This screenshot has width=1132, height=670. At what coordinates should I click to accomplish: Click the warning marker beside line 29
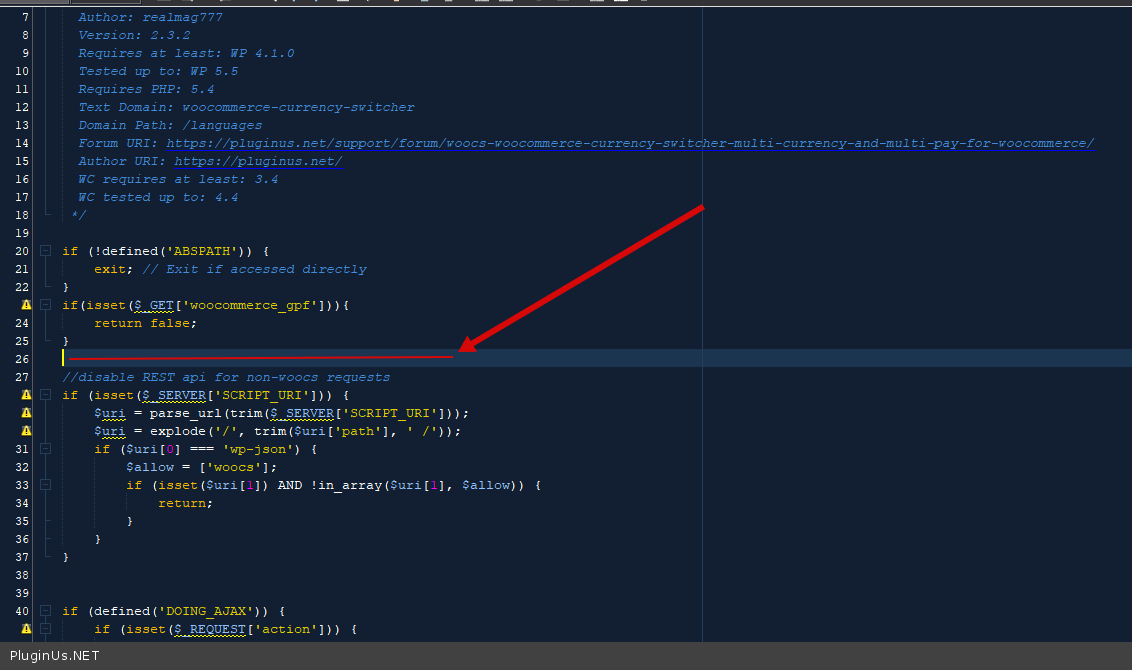26,413
